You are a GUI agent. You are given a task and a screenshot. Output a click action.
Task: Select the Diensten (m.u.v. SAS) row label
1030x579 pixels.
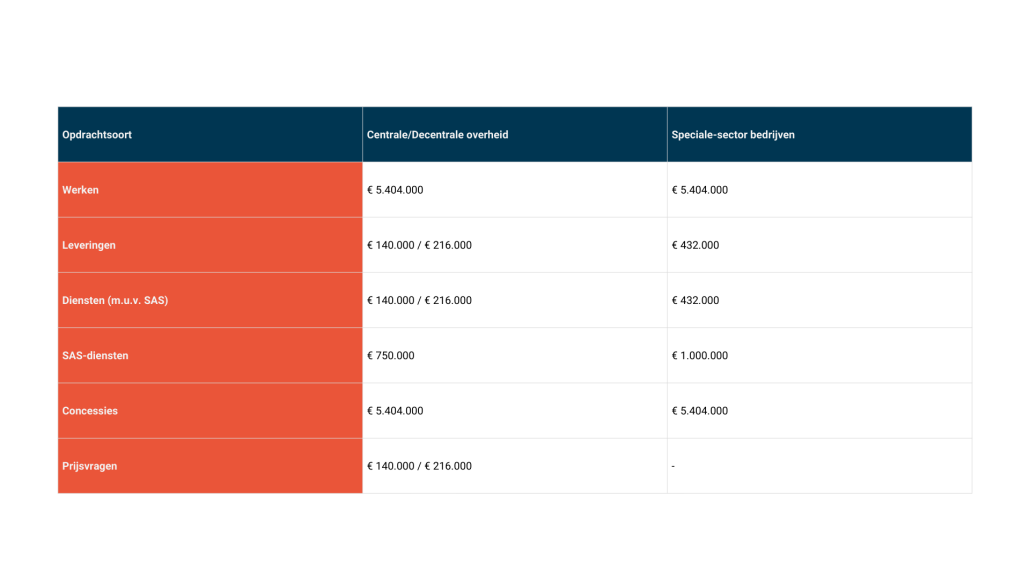(115, 300)
